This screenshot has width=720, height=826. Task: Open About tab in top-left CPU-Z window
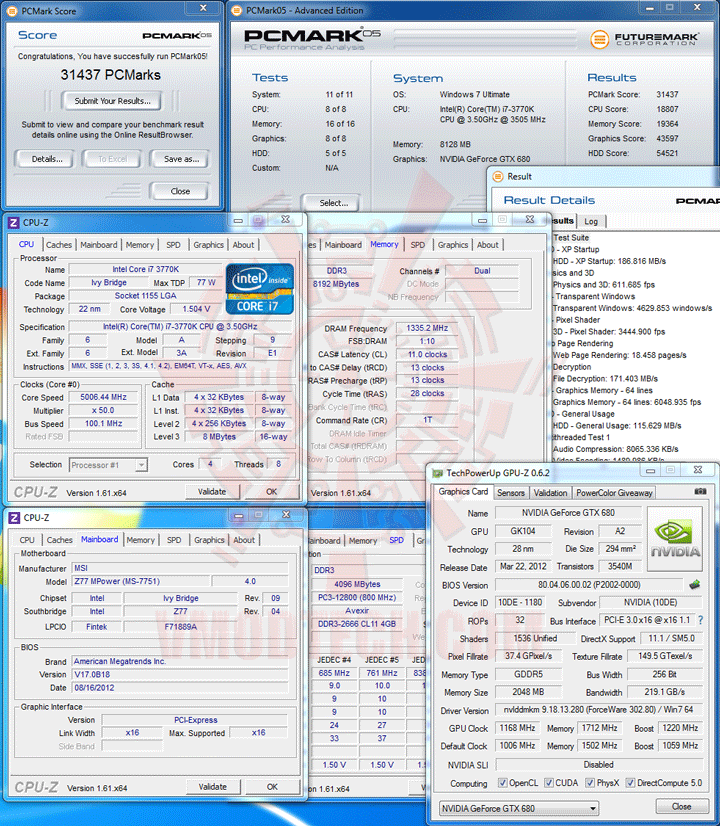click(x=243, y=244)
